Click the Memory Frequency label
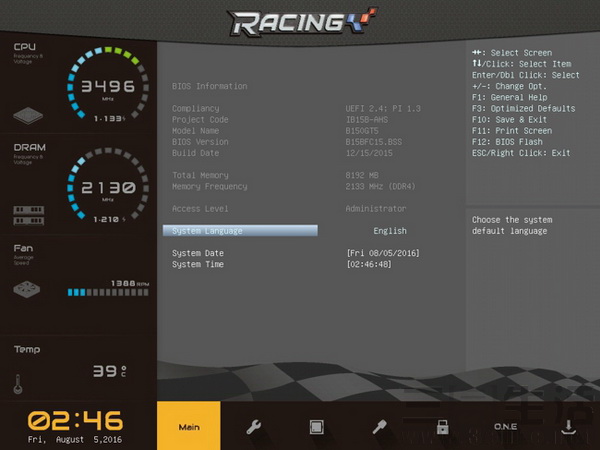The height and width of the screenshot is (450, 600). (210, 186)
